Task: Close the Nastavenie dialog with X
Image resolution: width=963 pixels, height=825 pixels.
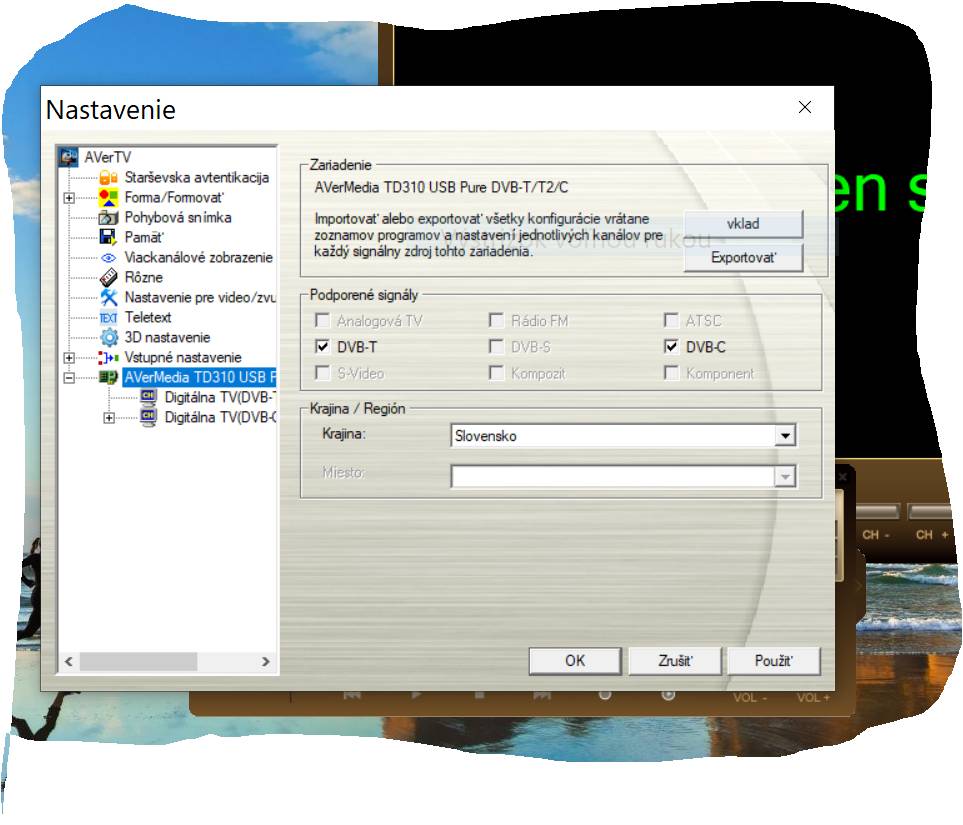Action: 805,108
